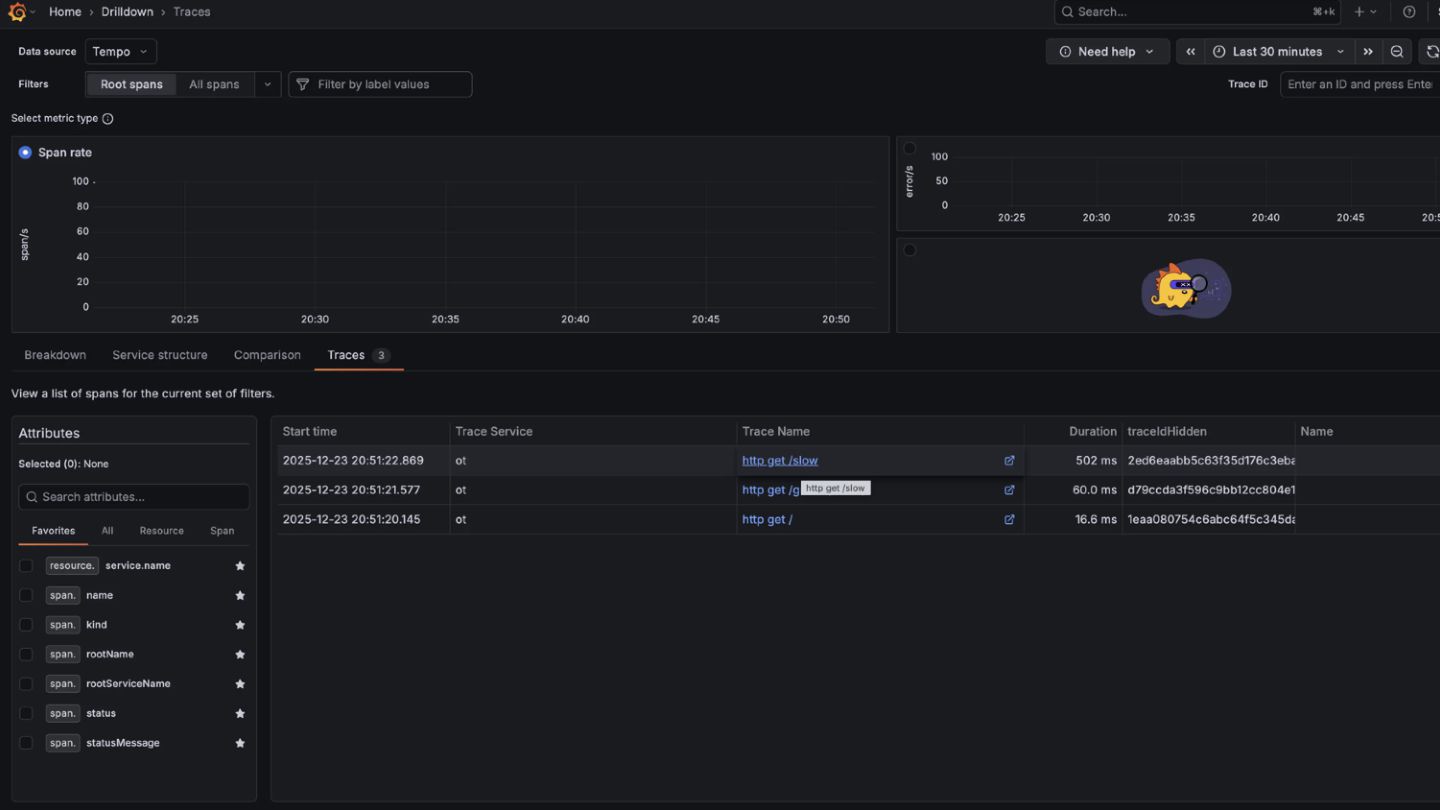Select the All spans filter button
Screen dimensions: 1440x810
(214, 85)
